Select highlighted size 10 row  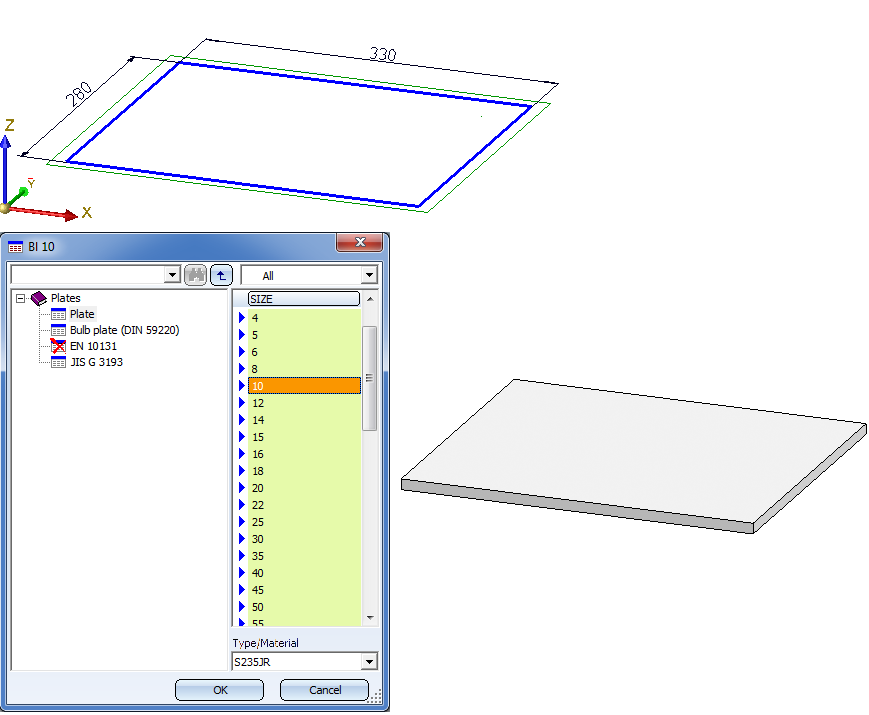click(304, 386)
